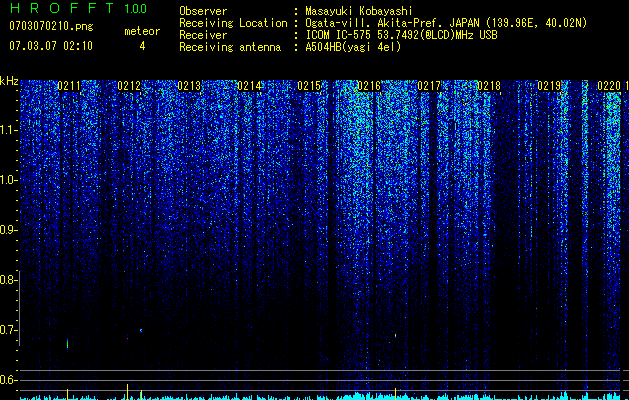
Task: Click the 0218 time marker
Action: (489, 86)
